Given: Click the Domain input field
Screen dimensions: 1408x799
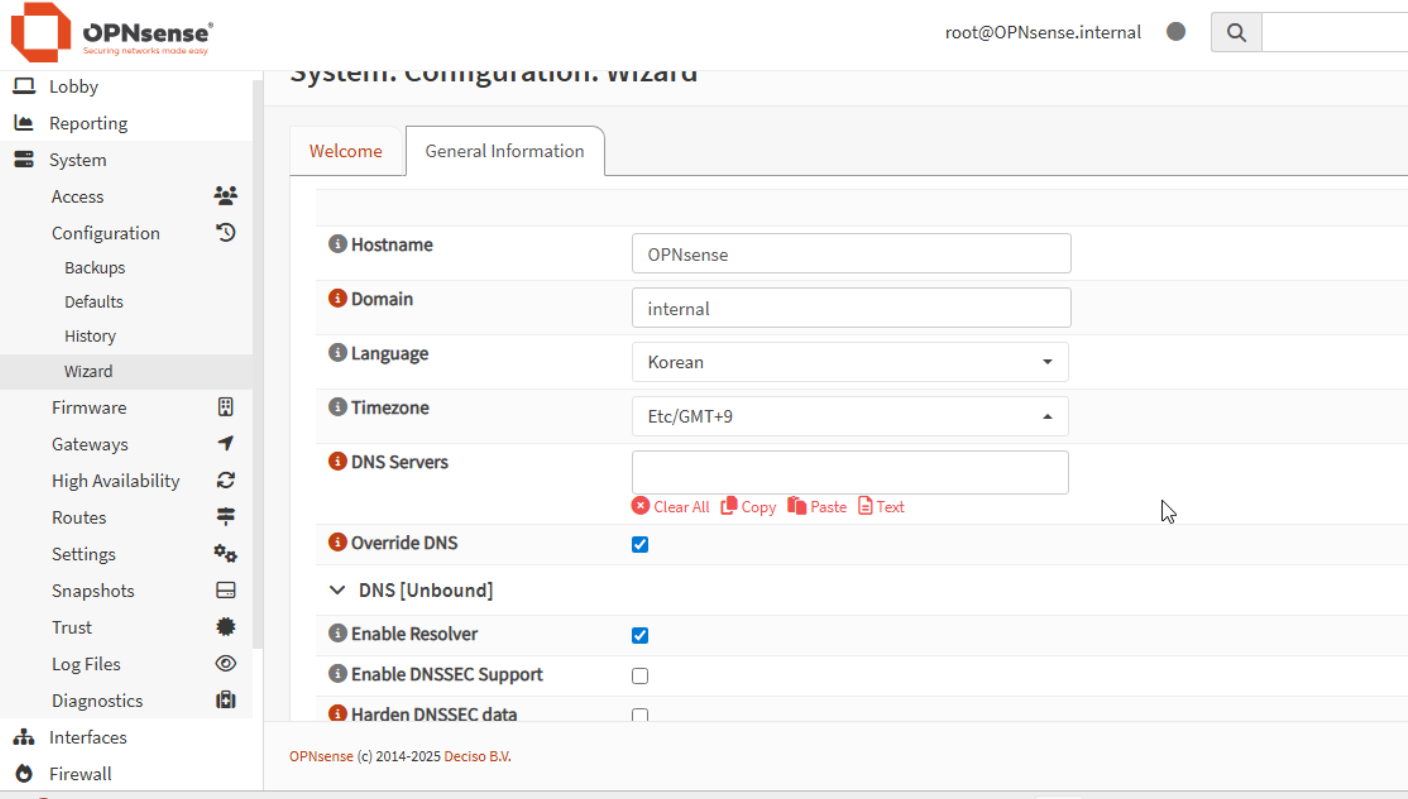Looking at the screenshot, I should pos(851,308).
